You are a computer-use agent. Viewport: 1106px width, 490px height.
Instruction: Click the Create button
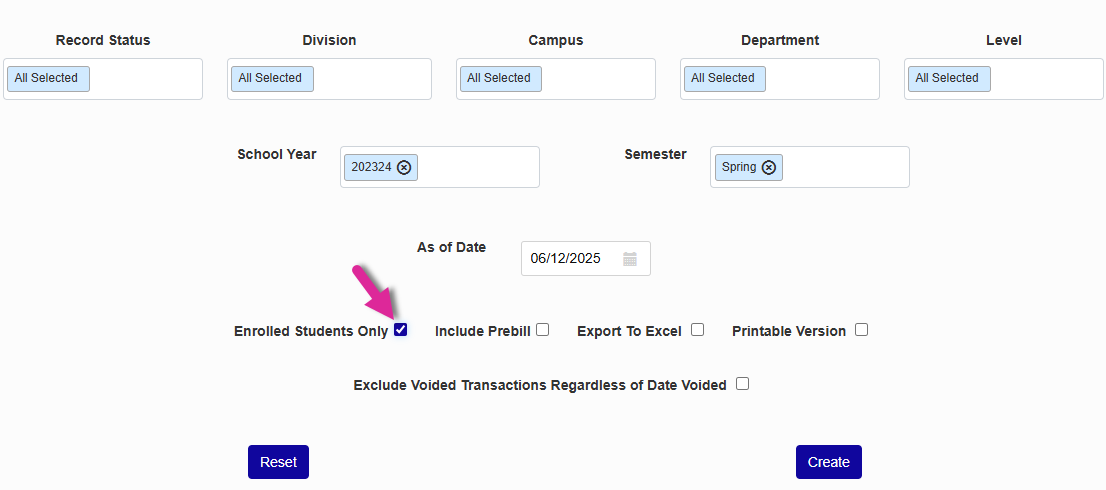tap(828, 462)
